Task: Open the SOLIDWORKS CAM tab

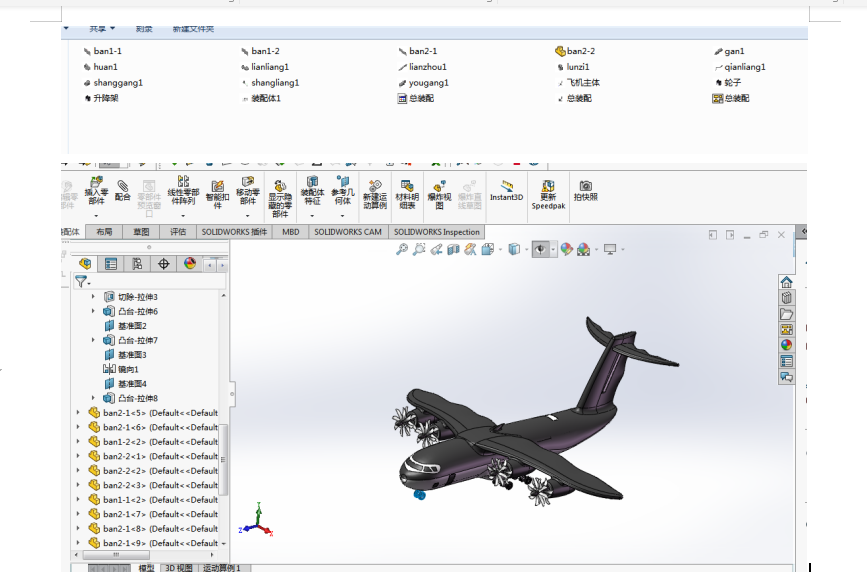Action: pos(348,232)
